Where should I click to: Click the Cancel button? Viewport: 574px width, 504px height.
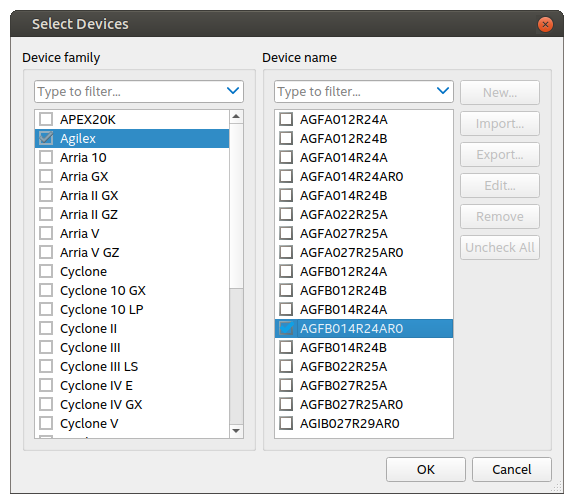[x=512, y=469]
